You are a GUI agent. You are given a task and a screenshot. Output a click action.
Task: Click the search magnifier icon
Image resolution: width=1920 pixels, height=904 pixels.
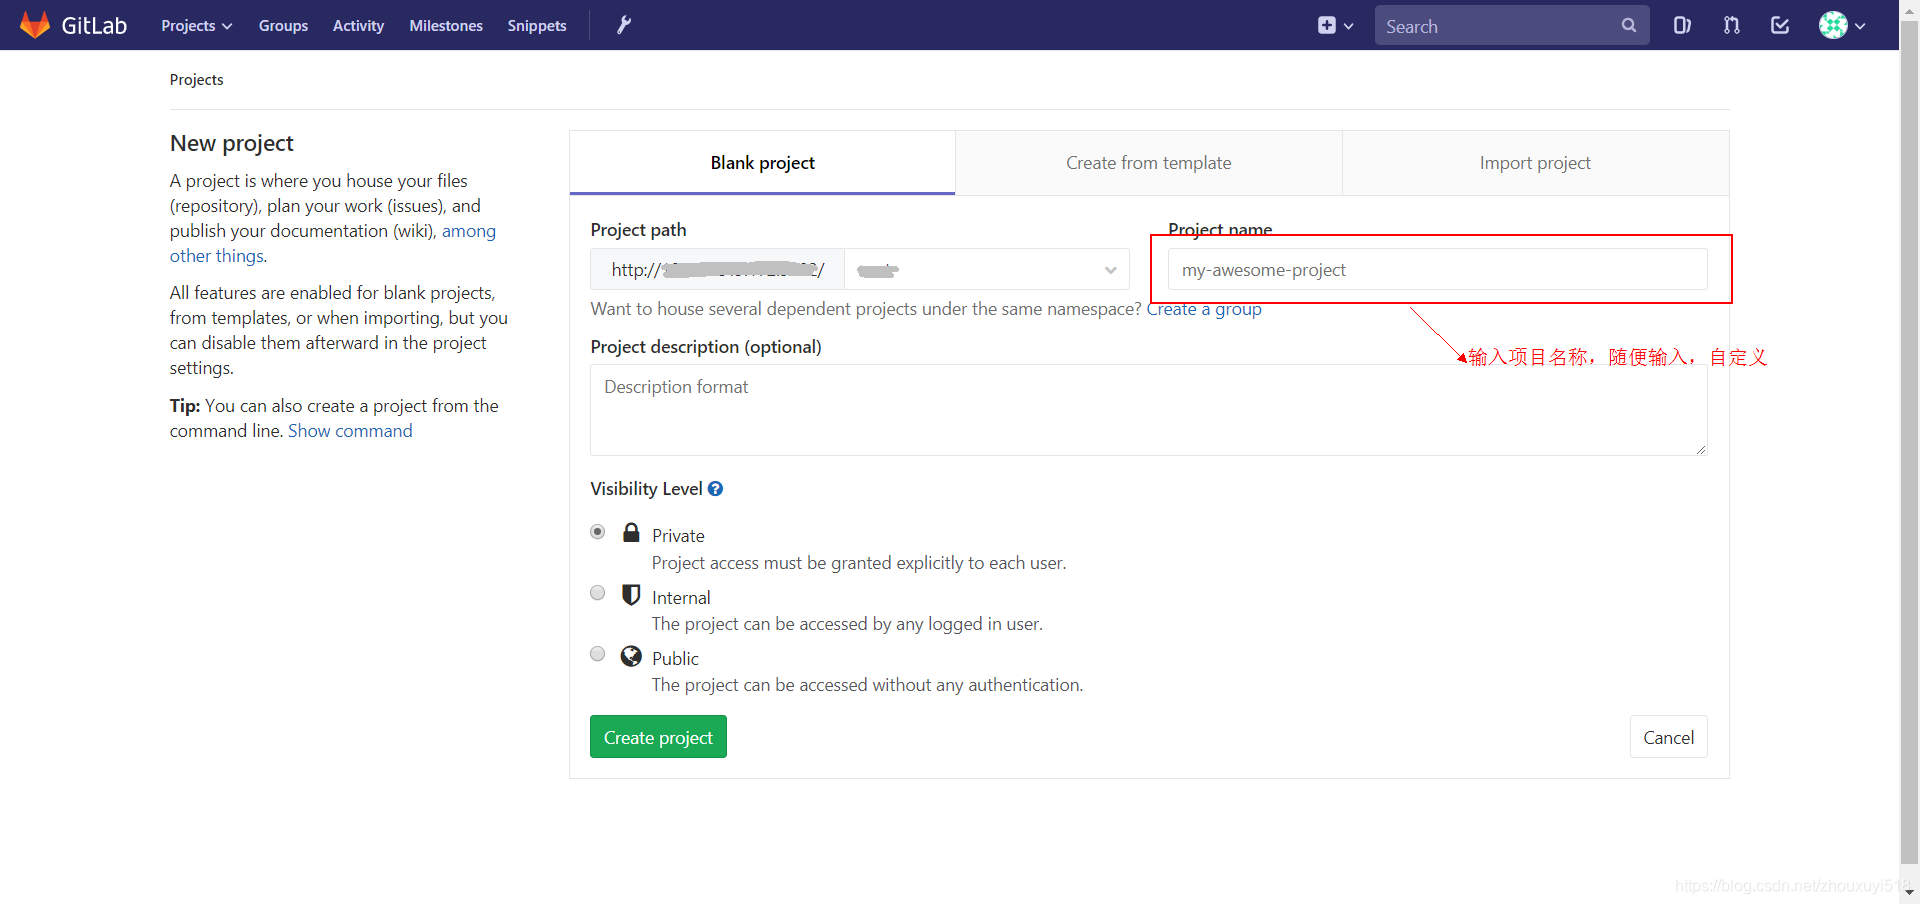[x=1628, y=25]
